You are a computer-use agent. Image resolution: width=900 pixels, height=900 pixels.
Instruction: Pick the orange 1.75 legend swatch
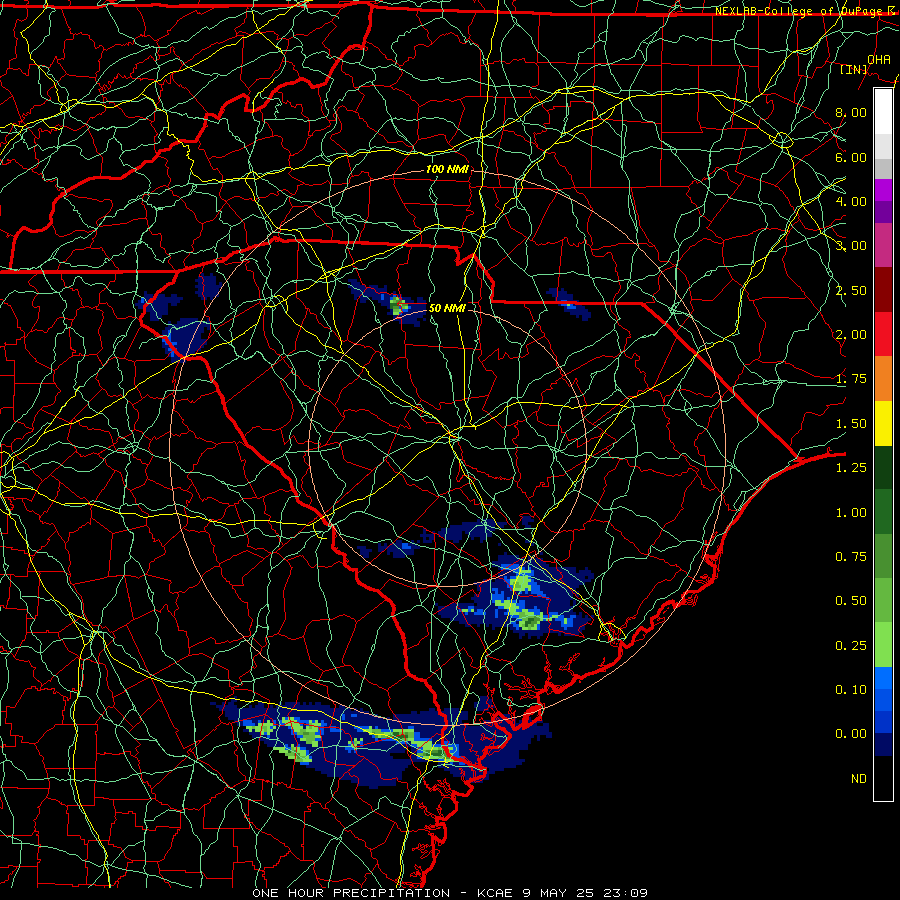(883, 379)
